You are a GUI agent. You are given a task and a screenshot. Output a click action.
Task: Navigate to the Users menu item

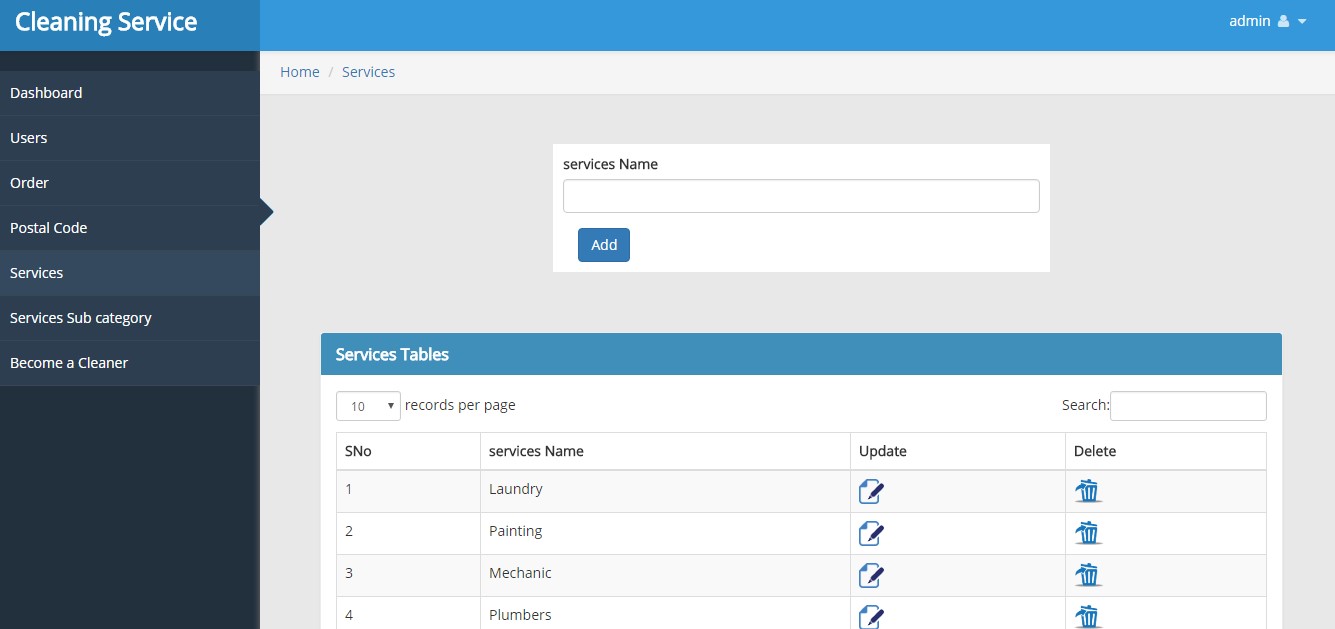pyautogui.click(x=28, y=137)
